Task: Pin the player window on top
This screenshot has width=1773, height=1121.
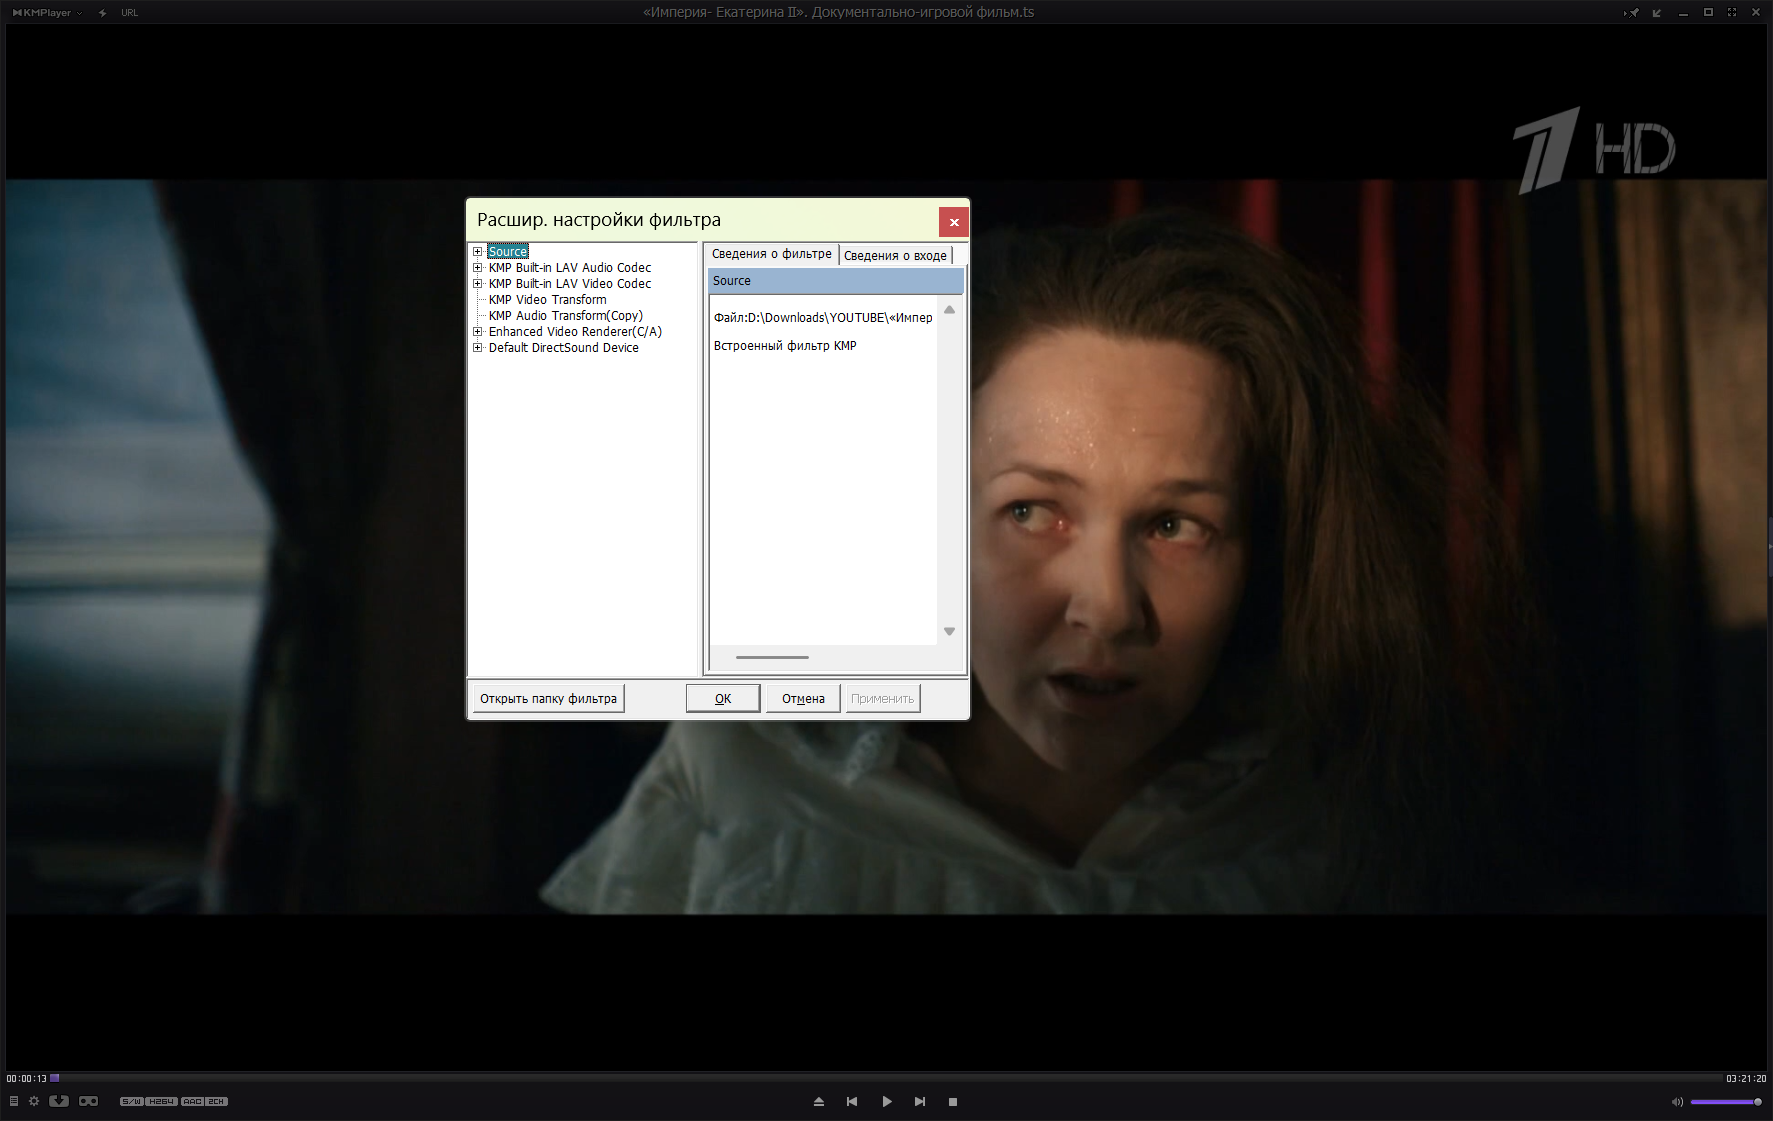Action: pyautogui.click(x=1632, y=13)
